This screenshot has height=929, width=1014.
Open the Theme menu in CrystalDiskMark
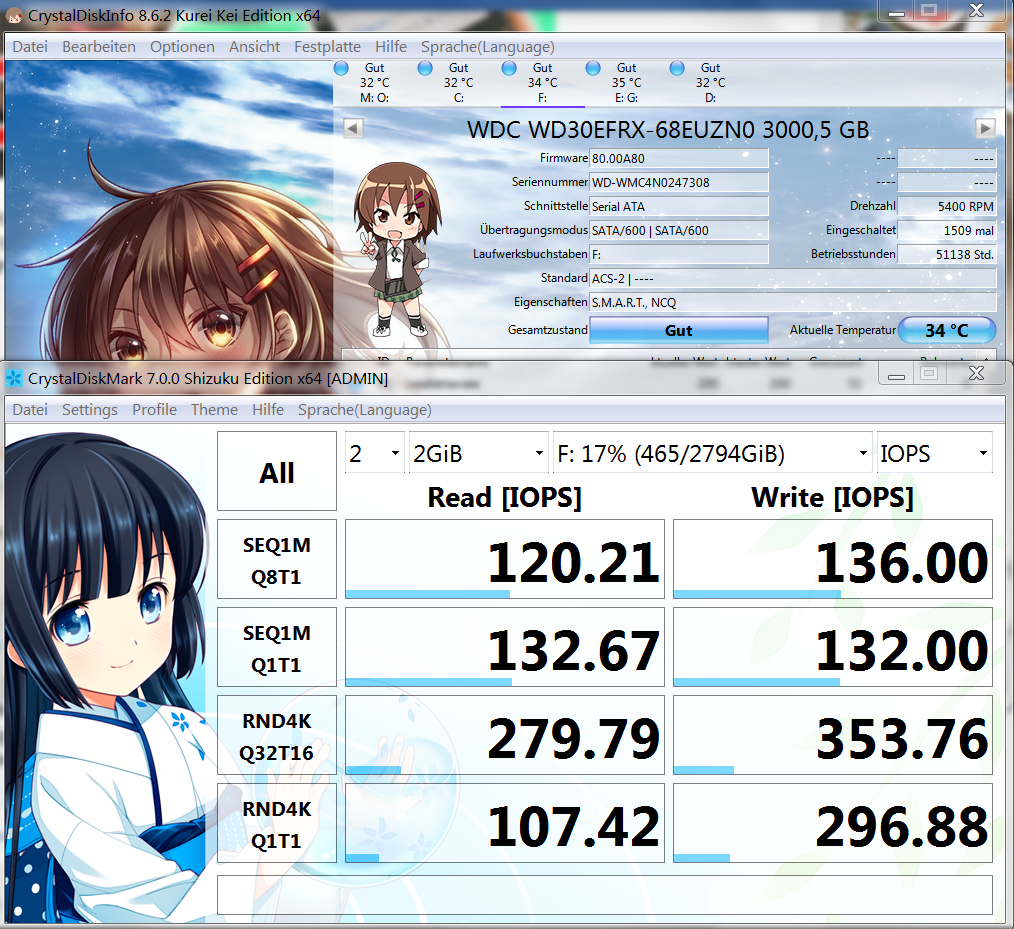pos(214,409)
